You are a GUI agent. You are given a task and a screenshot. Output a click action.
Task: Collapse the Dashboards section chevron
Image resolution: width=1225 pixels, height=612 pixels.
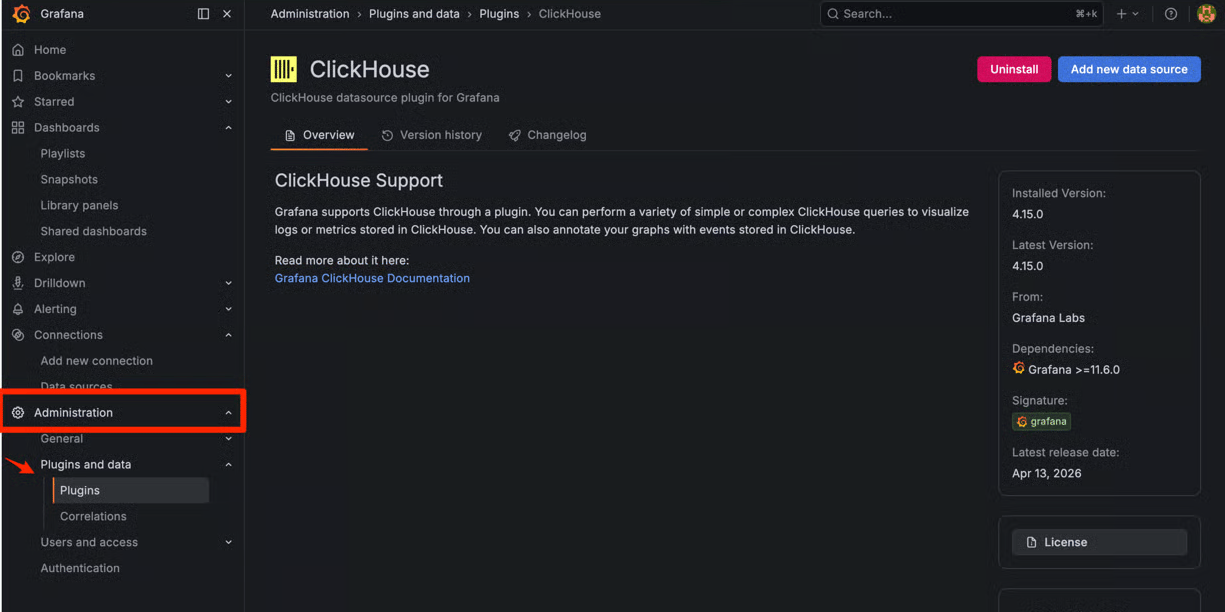click(x=228, y=128)
